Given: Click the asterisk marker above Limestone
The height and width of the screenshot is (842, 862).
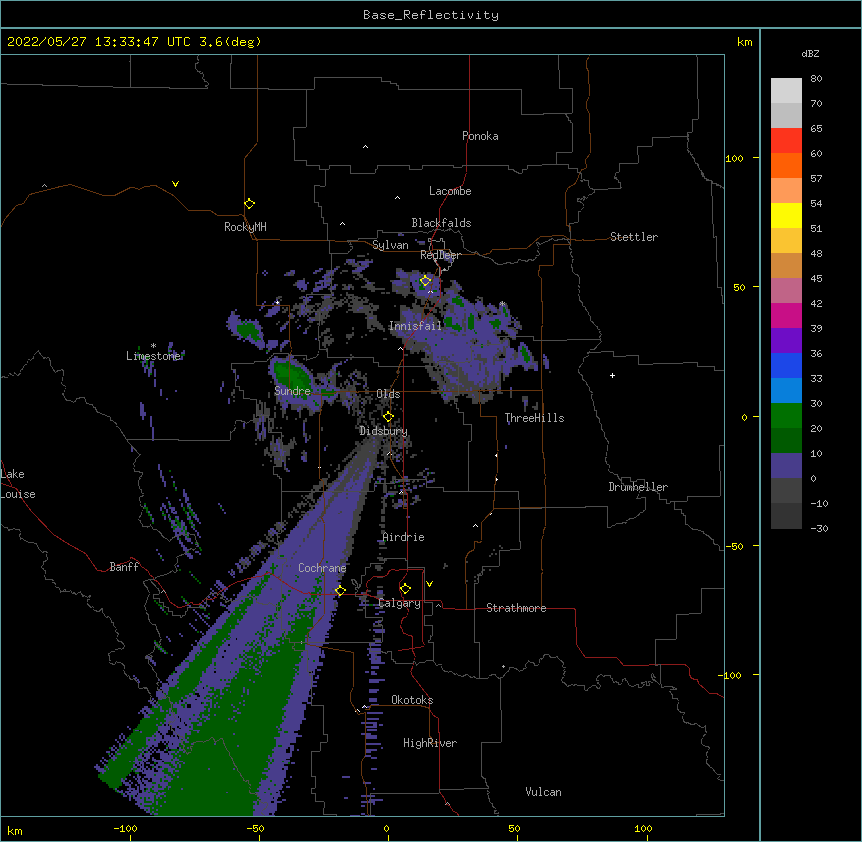Looking at the screenshot, I should pos(153,346).
